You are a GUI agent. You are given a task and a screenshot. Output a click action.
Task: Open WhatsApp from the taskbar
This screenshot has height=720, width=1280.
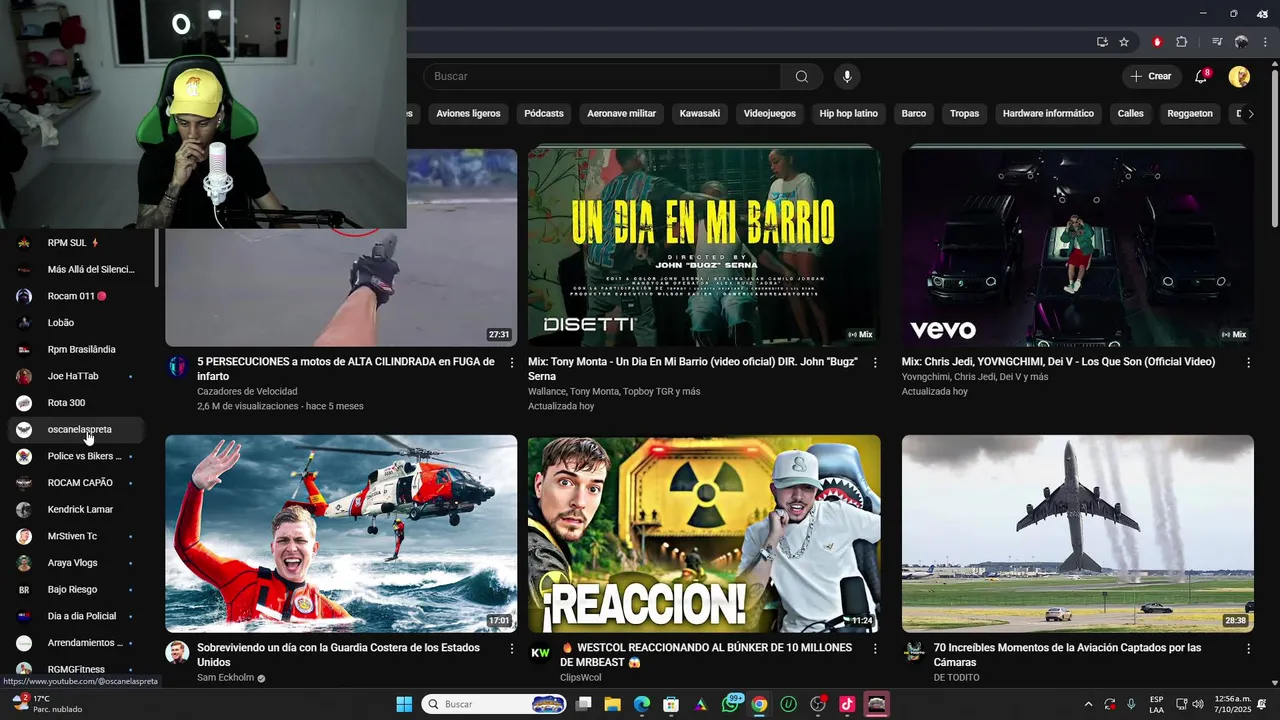[731, 704]
